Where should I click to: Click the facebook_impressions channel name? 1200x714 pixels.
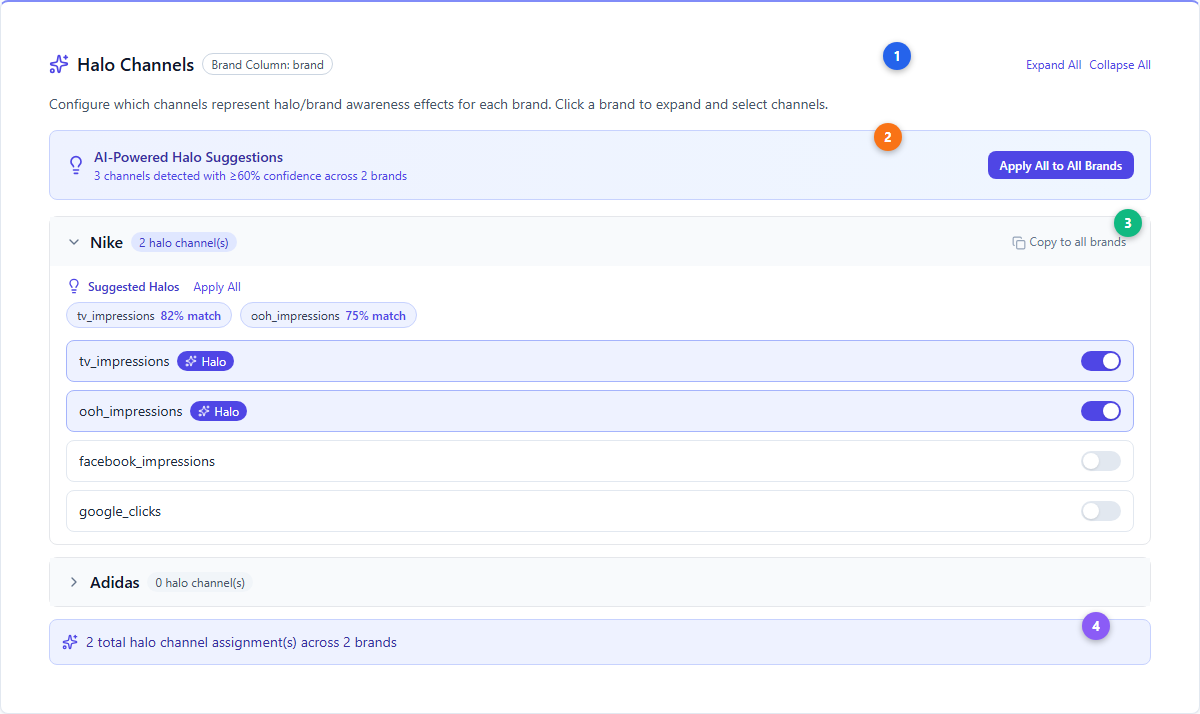pyautogui.click(x=147, y=461)
